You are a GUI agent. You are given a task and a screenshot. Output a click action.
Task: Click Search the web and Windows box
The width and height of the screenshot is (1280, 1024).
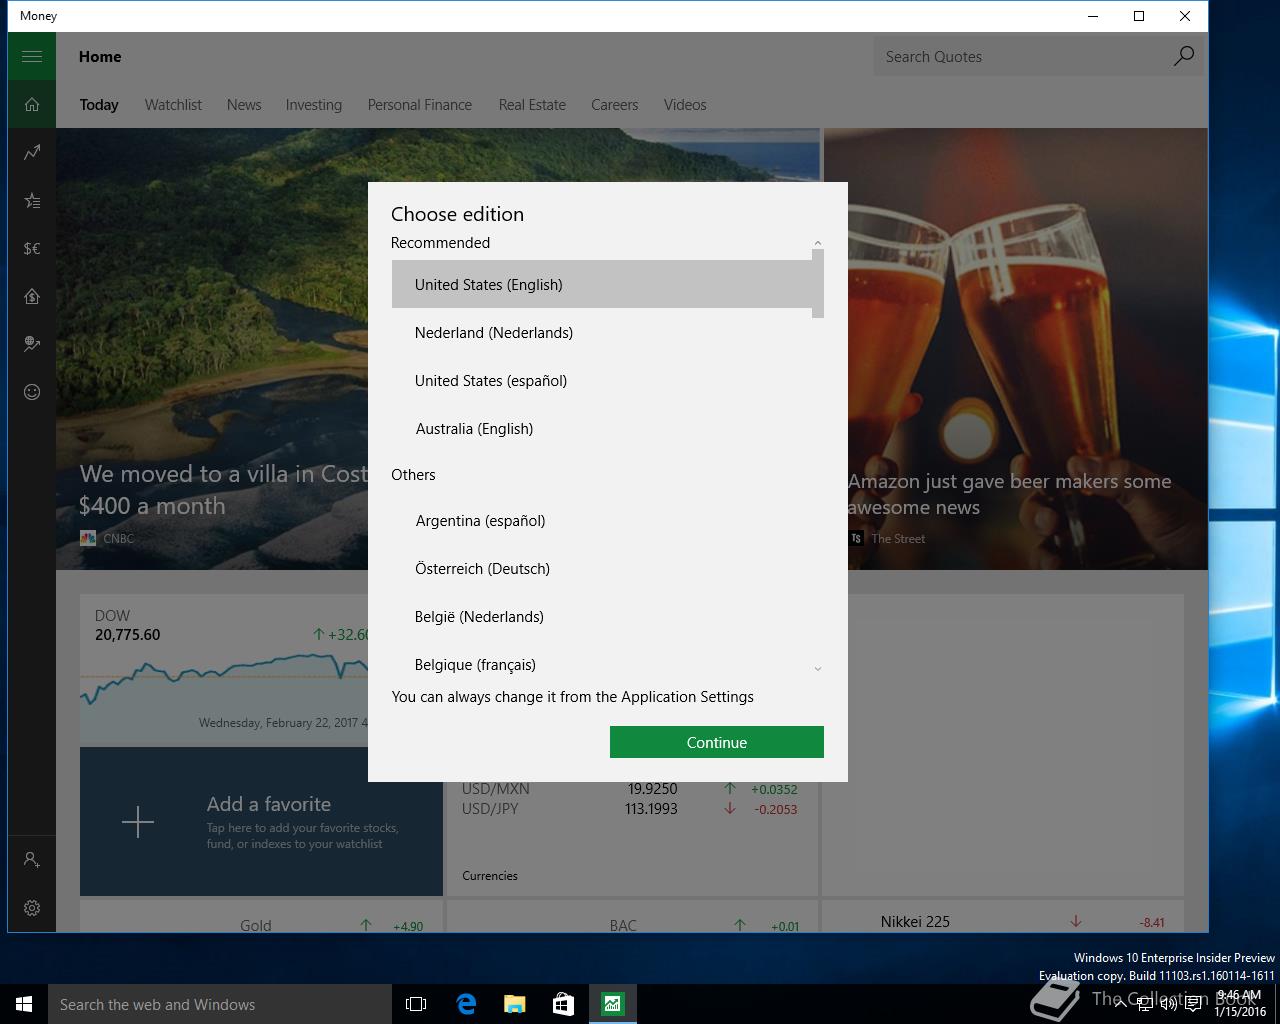pos(220,1004)
